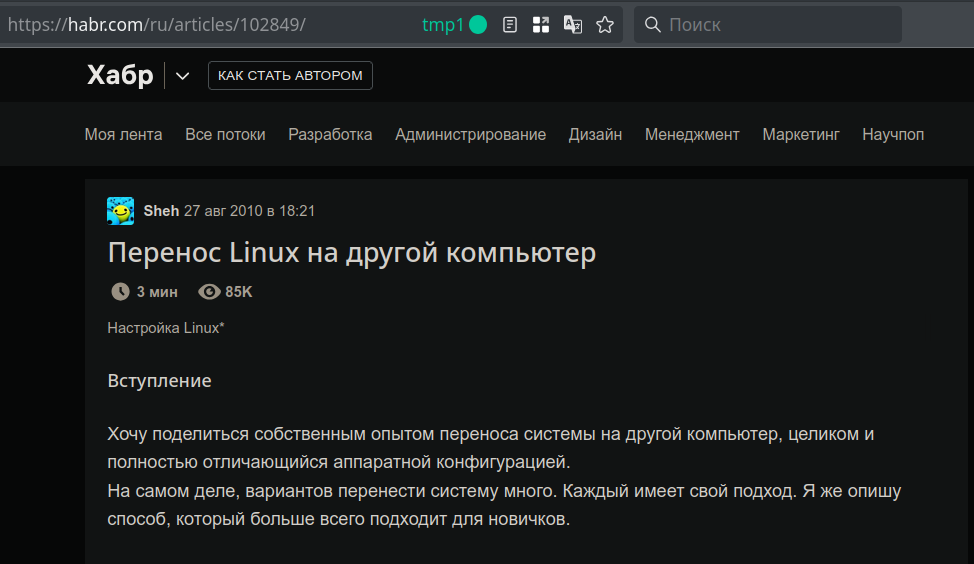Select the Менеджмент section
Image resolution: width=974 pixels, height=564 pixels.
pos(692,135)
